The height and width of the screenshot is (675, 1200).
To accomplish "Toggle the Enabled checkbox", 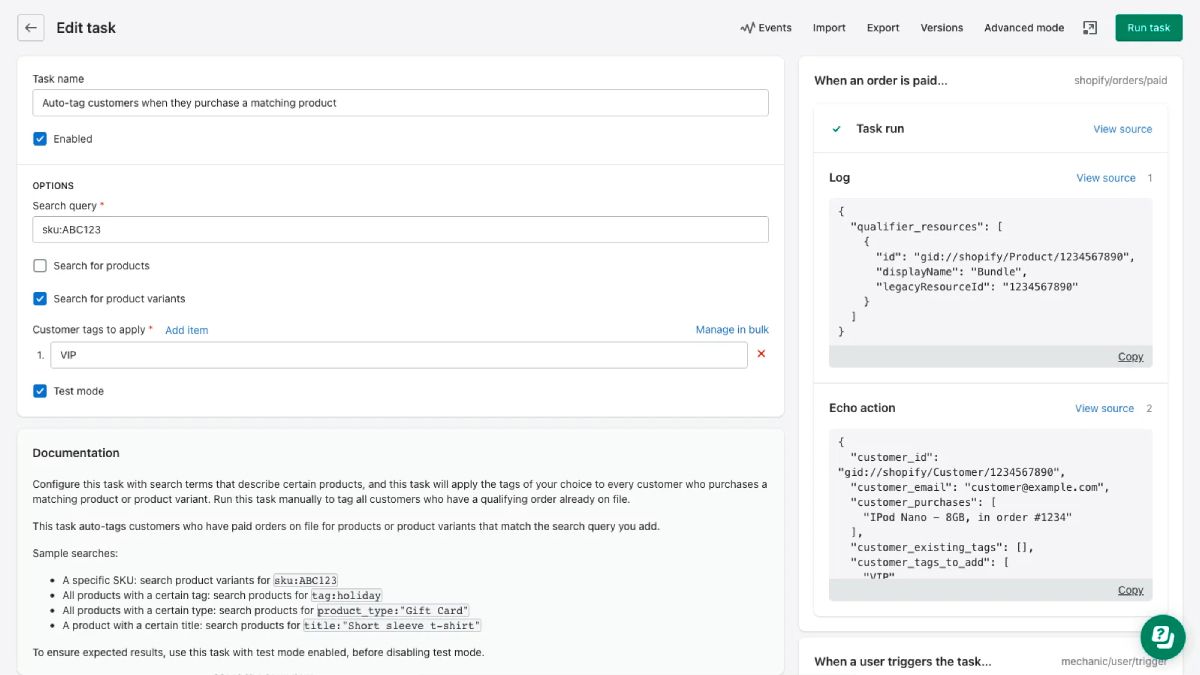I will [40, 139].
